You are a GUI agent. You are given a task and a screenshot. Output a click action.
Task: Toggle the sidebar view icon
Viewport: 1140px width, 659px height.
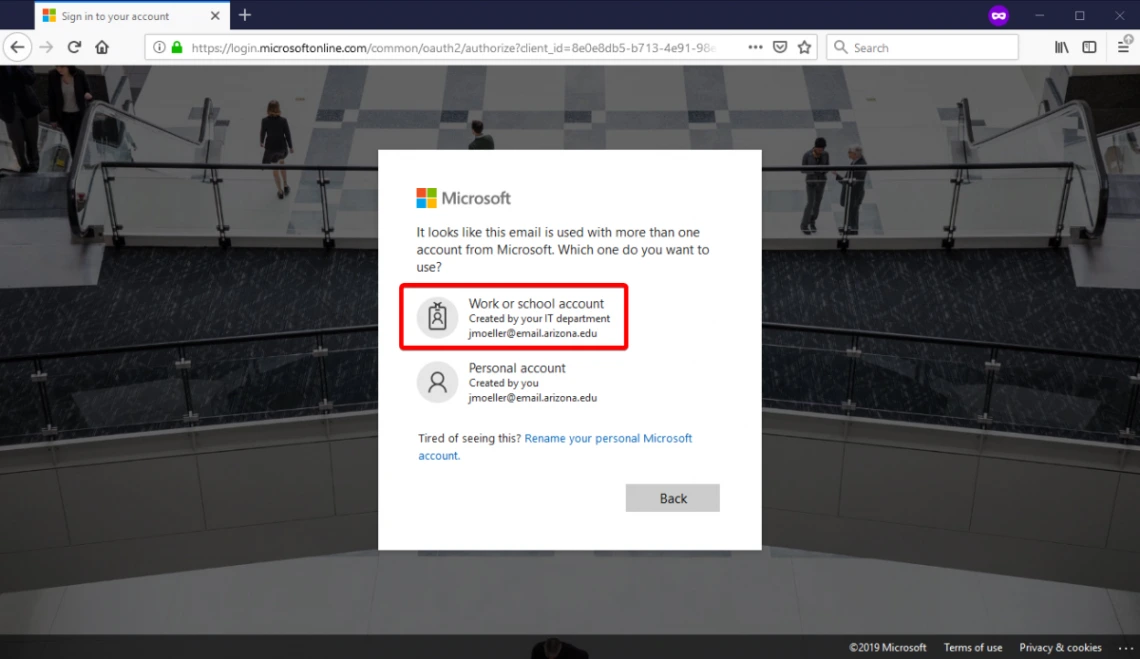1089,47
